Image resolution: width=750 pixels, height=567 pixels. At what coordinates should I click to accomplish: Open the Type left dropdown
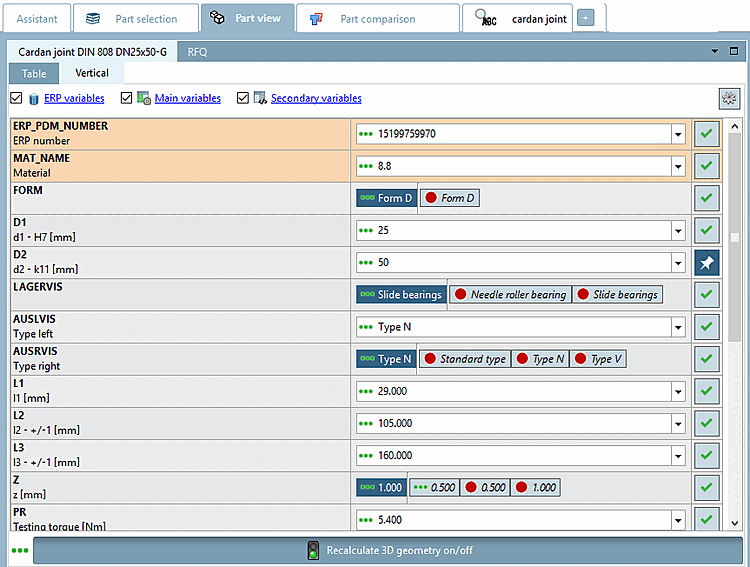point(678,327)
